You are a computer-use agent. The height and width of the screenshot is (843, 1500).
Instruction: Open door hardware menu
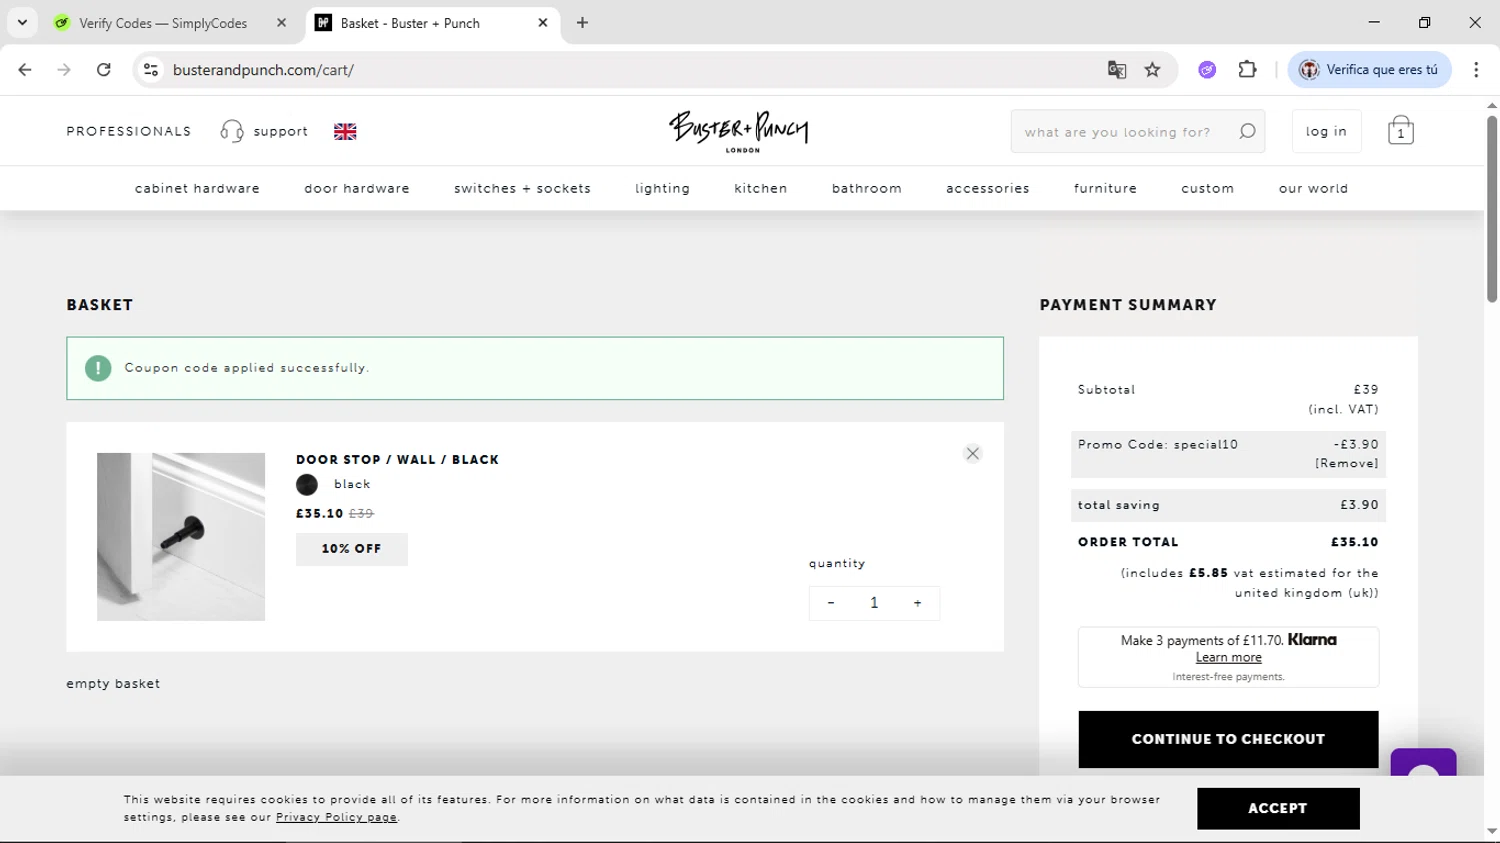click(357, 188)
